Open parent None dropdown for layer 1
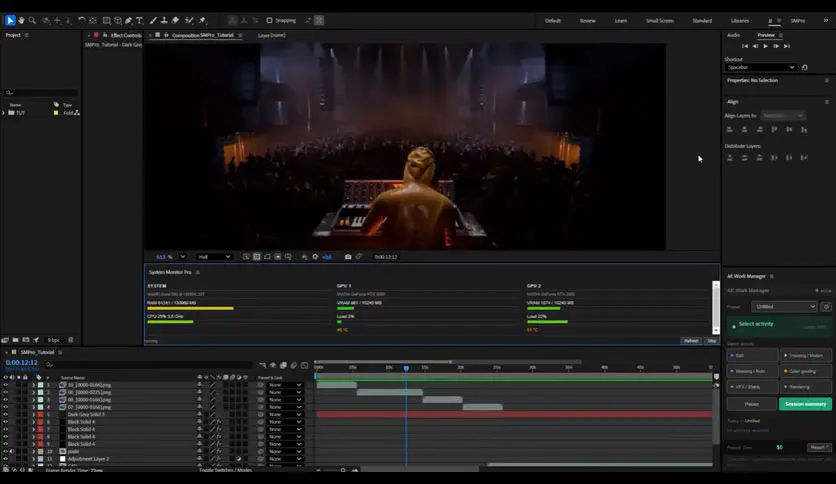The width and height of the screenshot is (836, 484). click(285, 385)
